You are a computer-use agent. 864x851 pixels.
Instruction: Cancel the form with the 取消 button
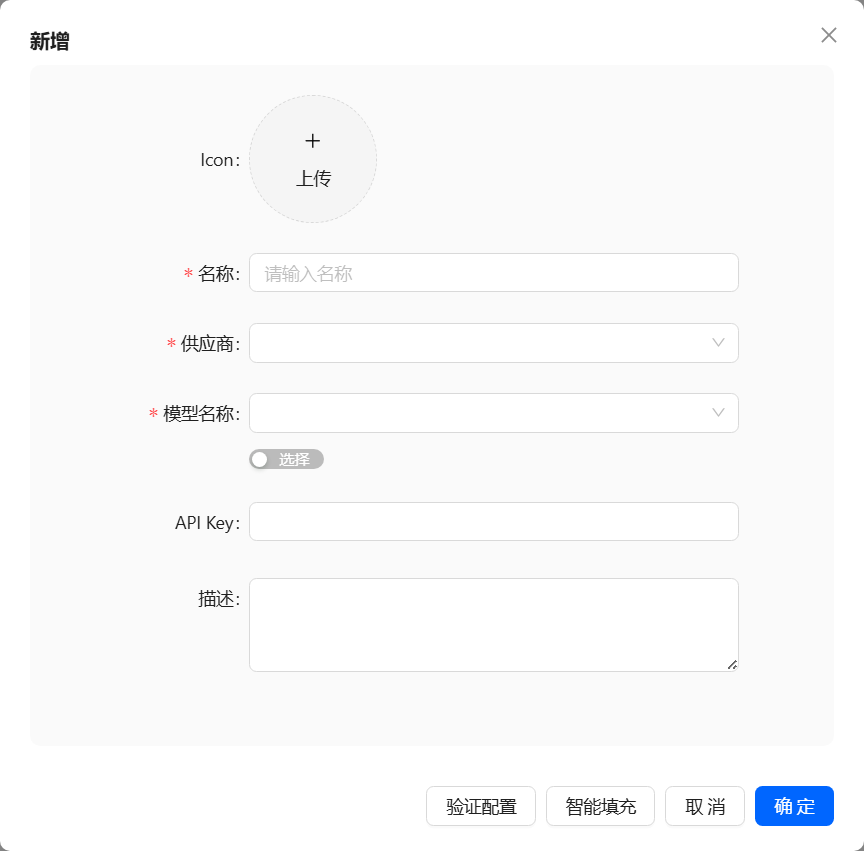pyautogui.click(x=705, y=806)
